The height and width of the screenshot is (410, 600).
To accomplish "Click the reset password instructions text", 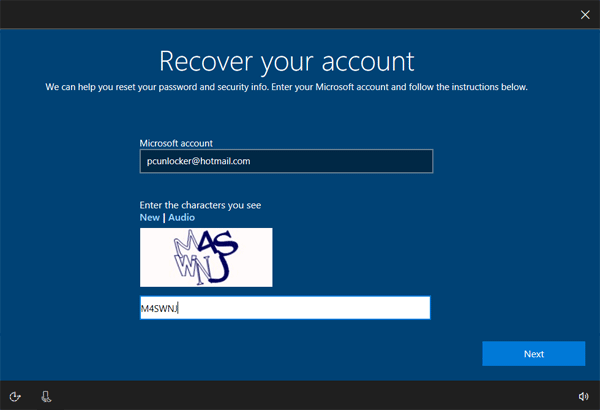I will (286, 87).
